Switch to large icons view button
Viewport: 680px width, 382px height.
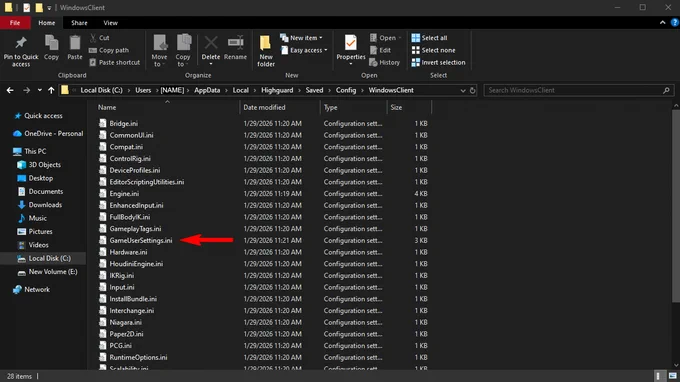click(673, 376)
